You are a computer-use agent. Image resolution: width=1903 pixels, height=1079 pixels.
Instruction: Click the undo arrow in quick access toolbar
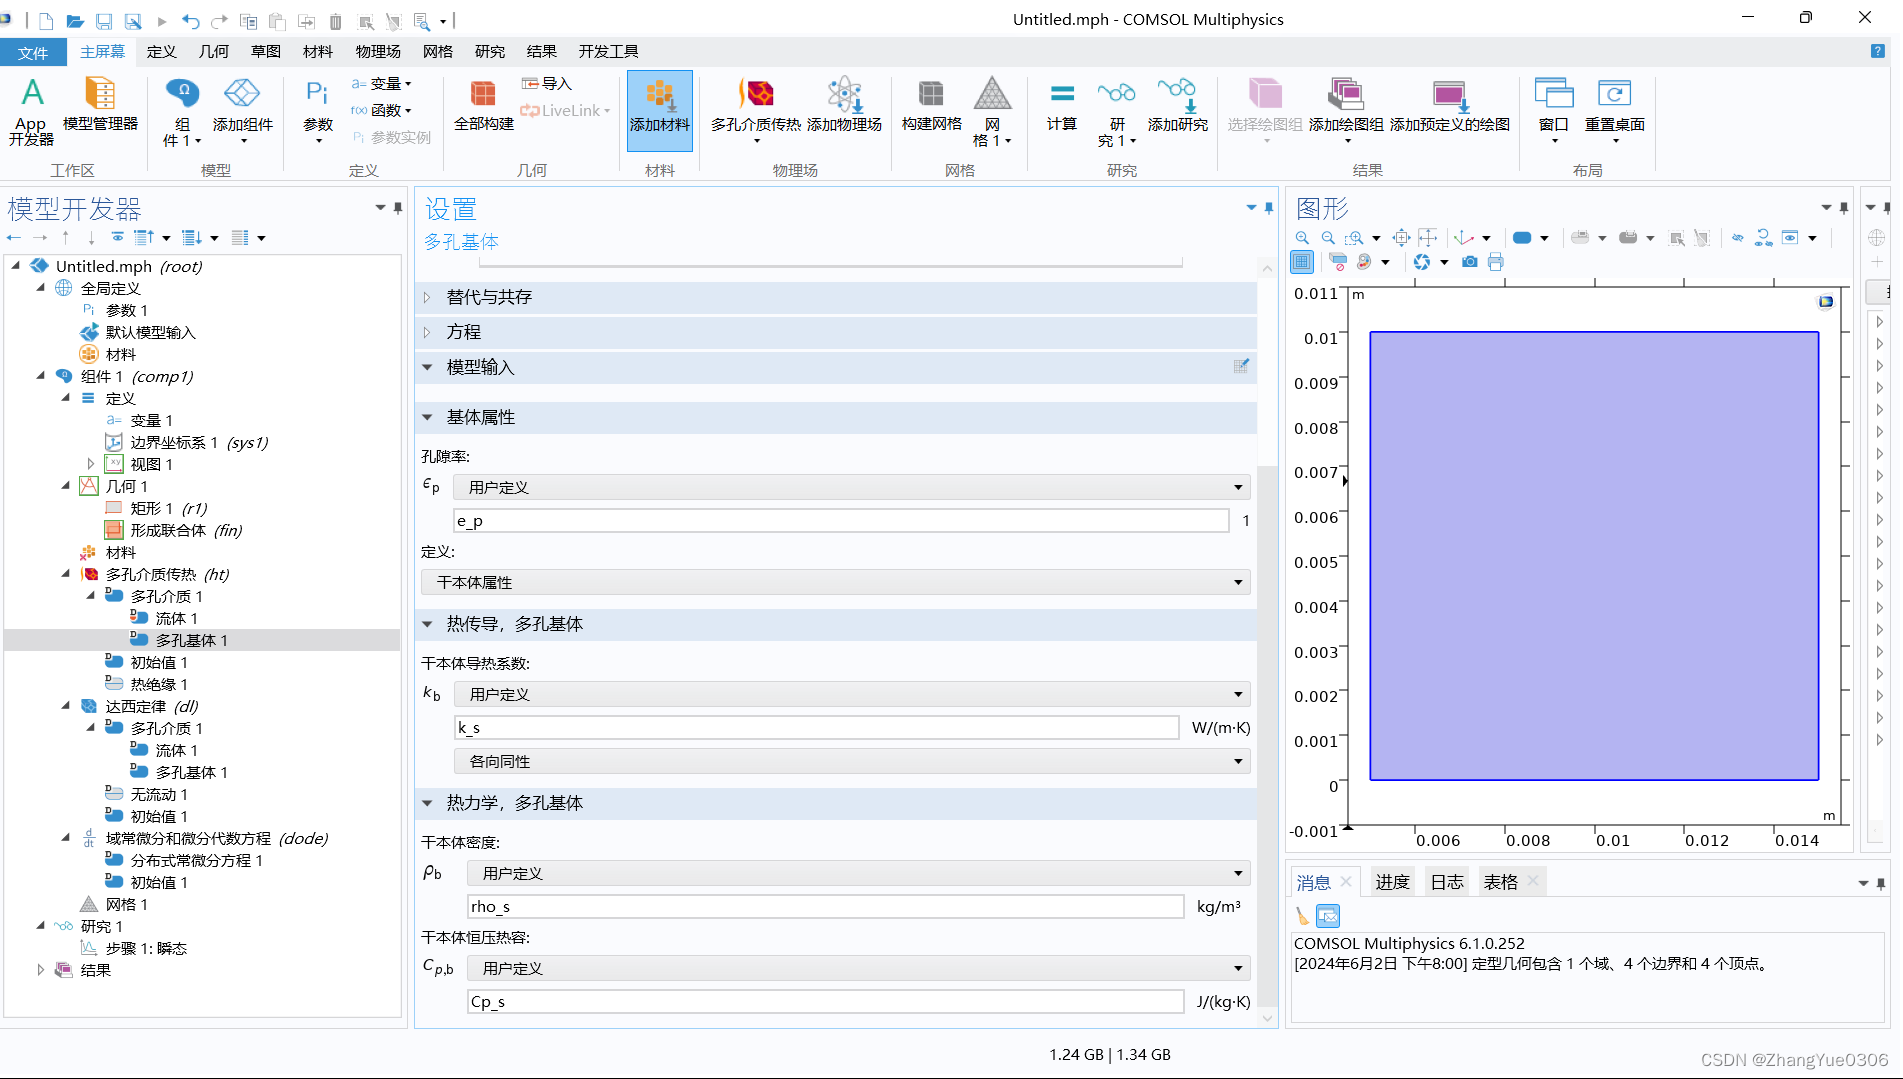(x=191, y=20)
